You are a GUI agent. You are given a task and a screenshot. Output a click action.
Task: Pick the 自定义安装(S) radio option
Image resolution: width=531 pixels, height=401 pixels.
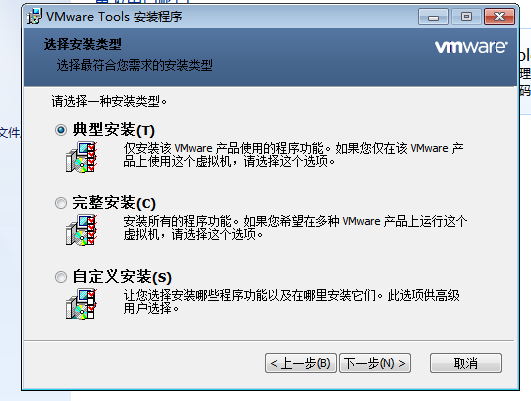pos(61,277)
